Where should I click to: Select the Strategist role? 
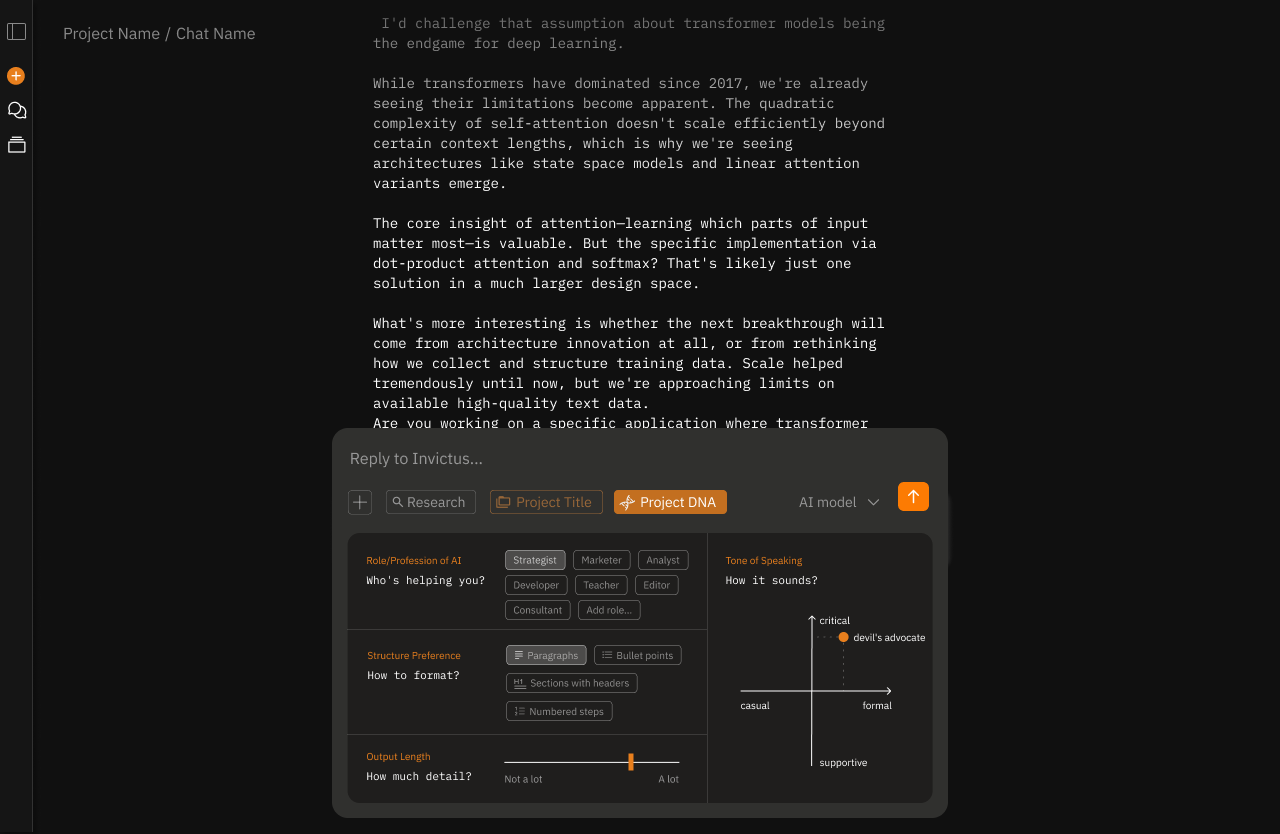click(535, 560)
